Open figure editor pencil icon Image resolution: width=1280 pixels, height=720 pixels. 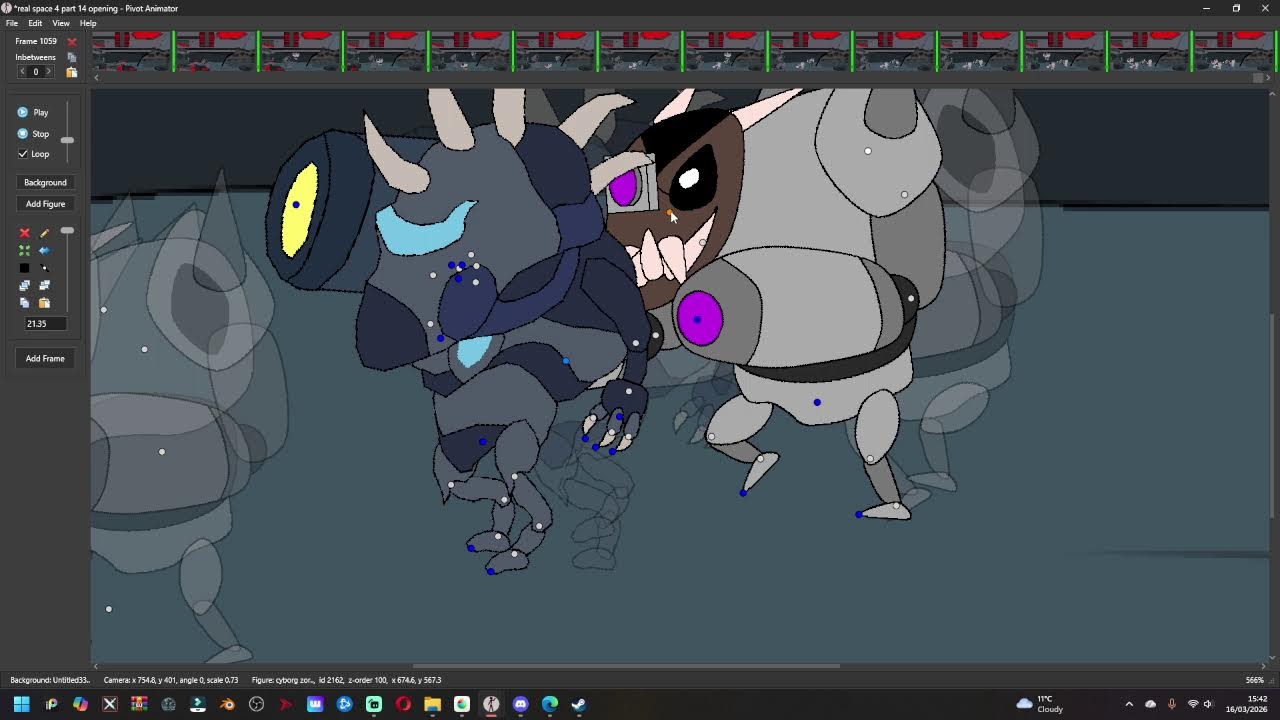44,233
